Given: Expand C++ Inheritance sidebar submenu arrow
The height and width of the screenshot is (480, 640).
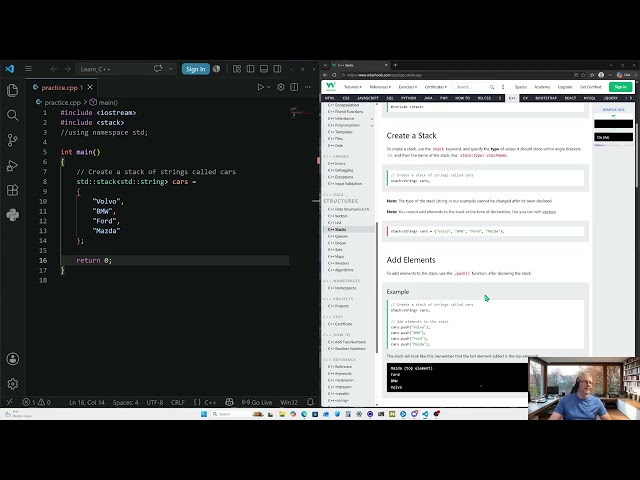Looking at the screenshot, I should pos(372,119).
